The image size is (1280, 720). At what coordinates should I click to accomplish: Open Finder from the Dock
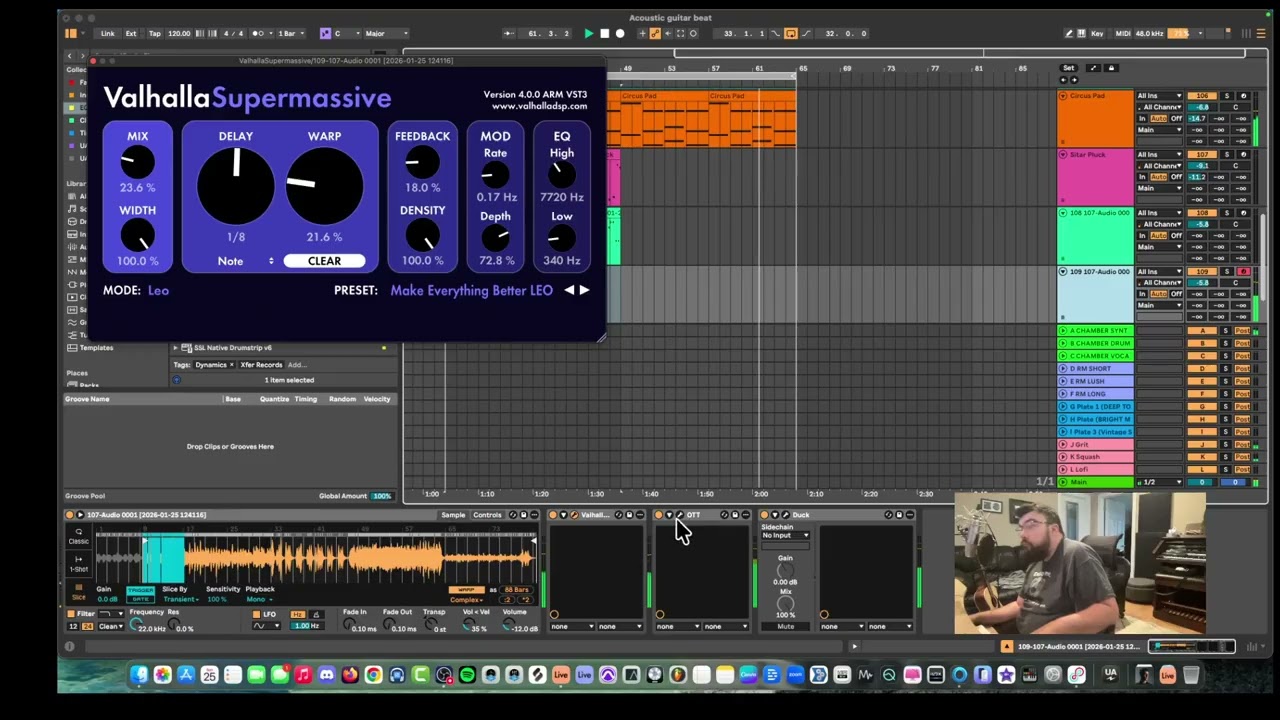coord(139,675)
